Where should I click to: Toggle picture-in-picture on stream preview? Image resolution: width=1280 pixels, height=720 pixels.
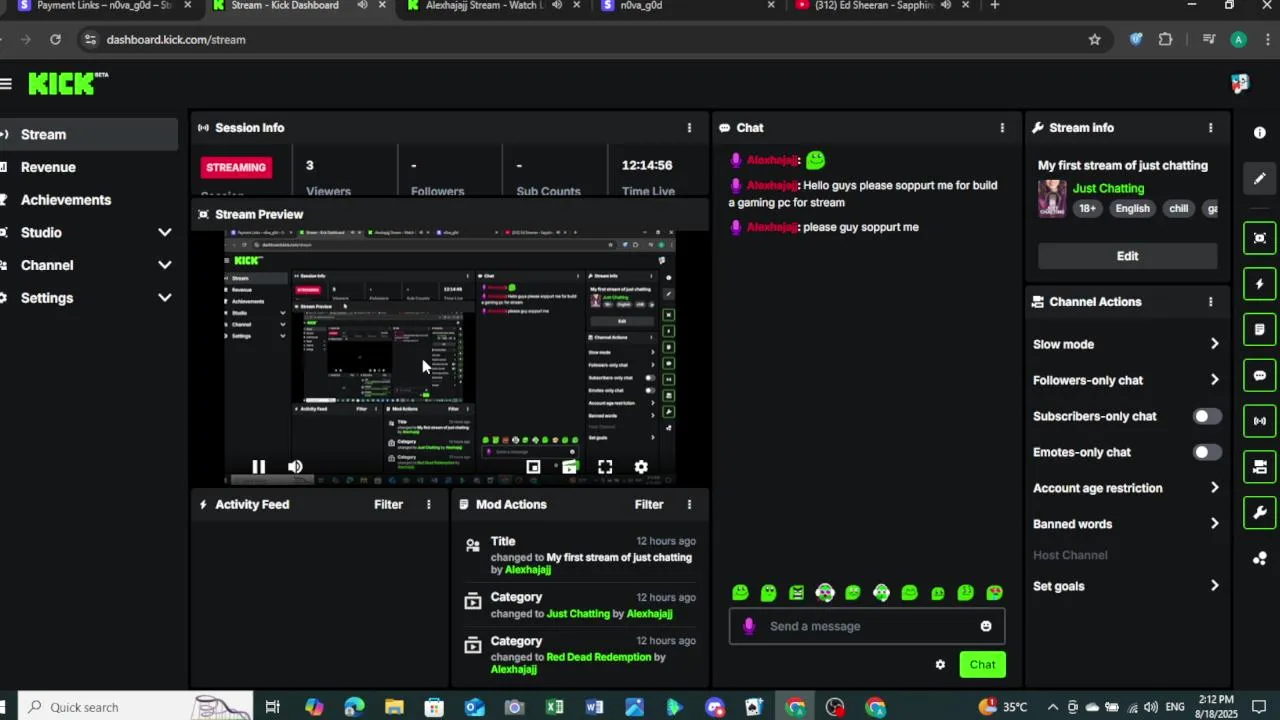tap(533, 467)
